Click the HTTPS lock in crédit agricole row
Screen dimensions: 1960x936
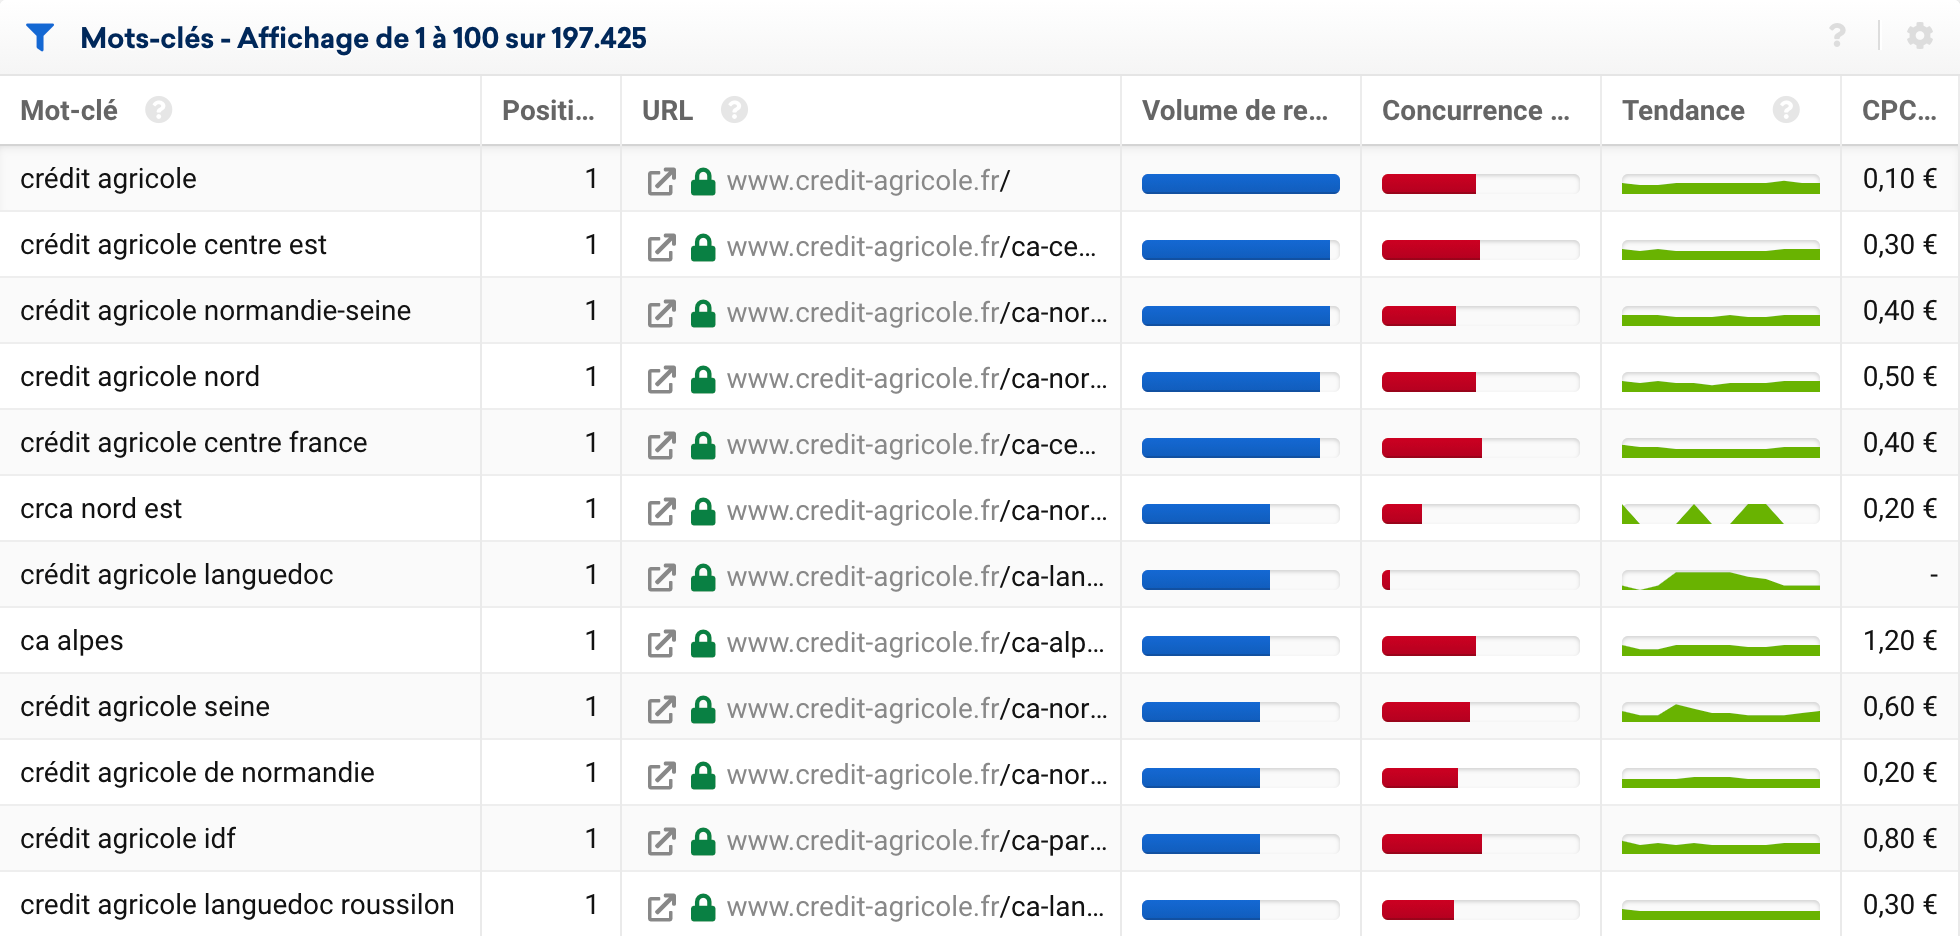pyautogui.click(x=703, y=181)
